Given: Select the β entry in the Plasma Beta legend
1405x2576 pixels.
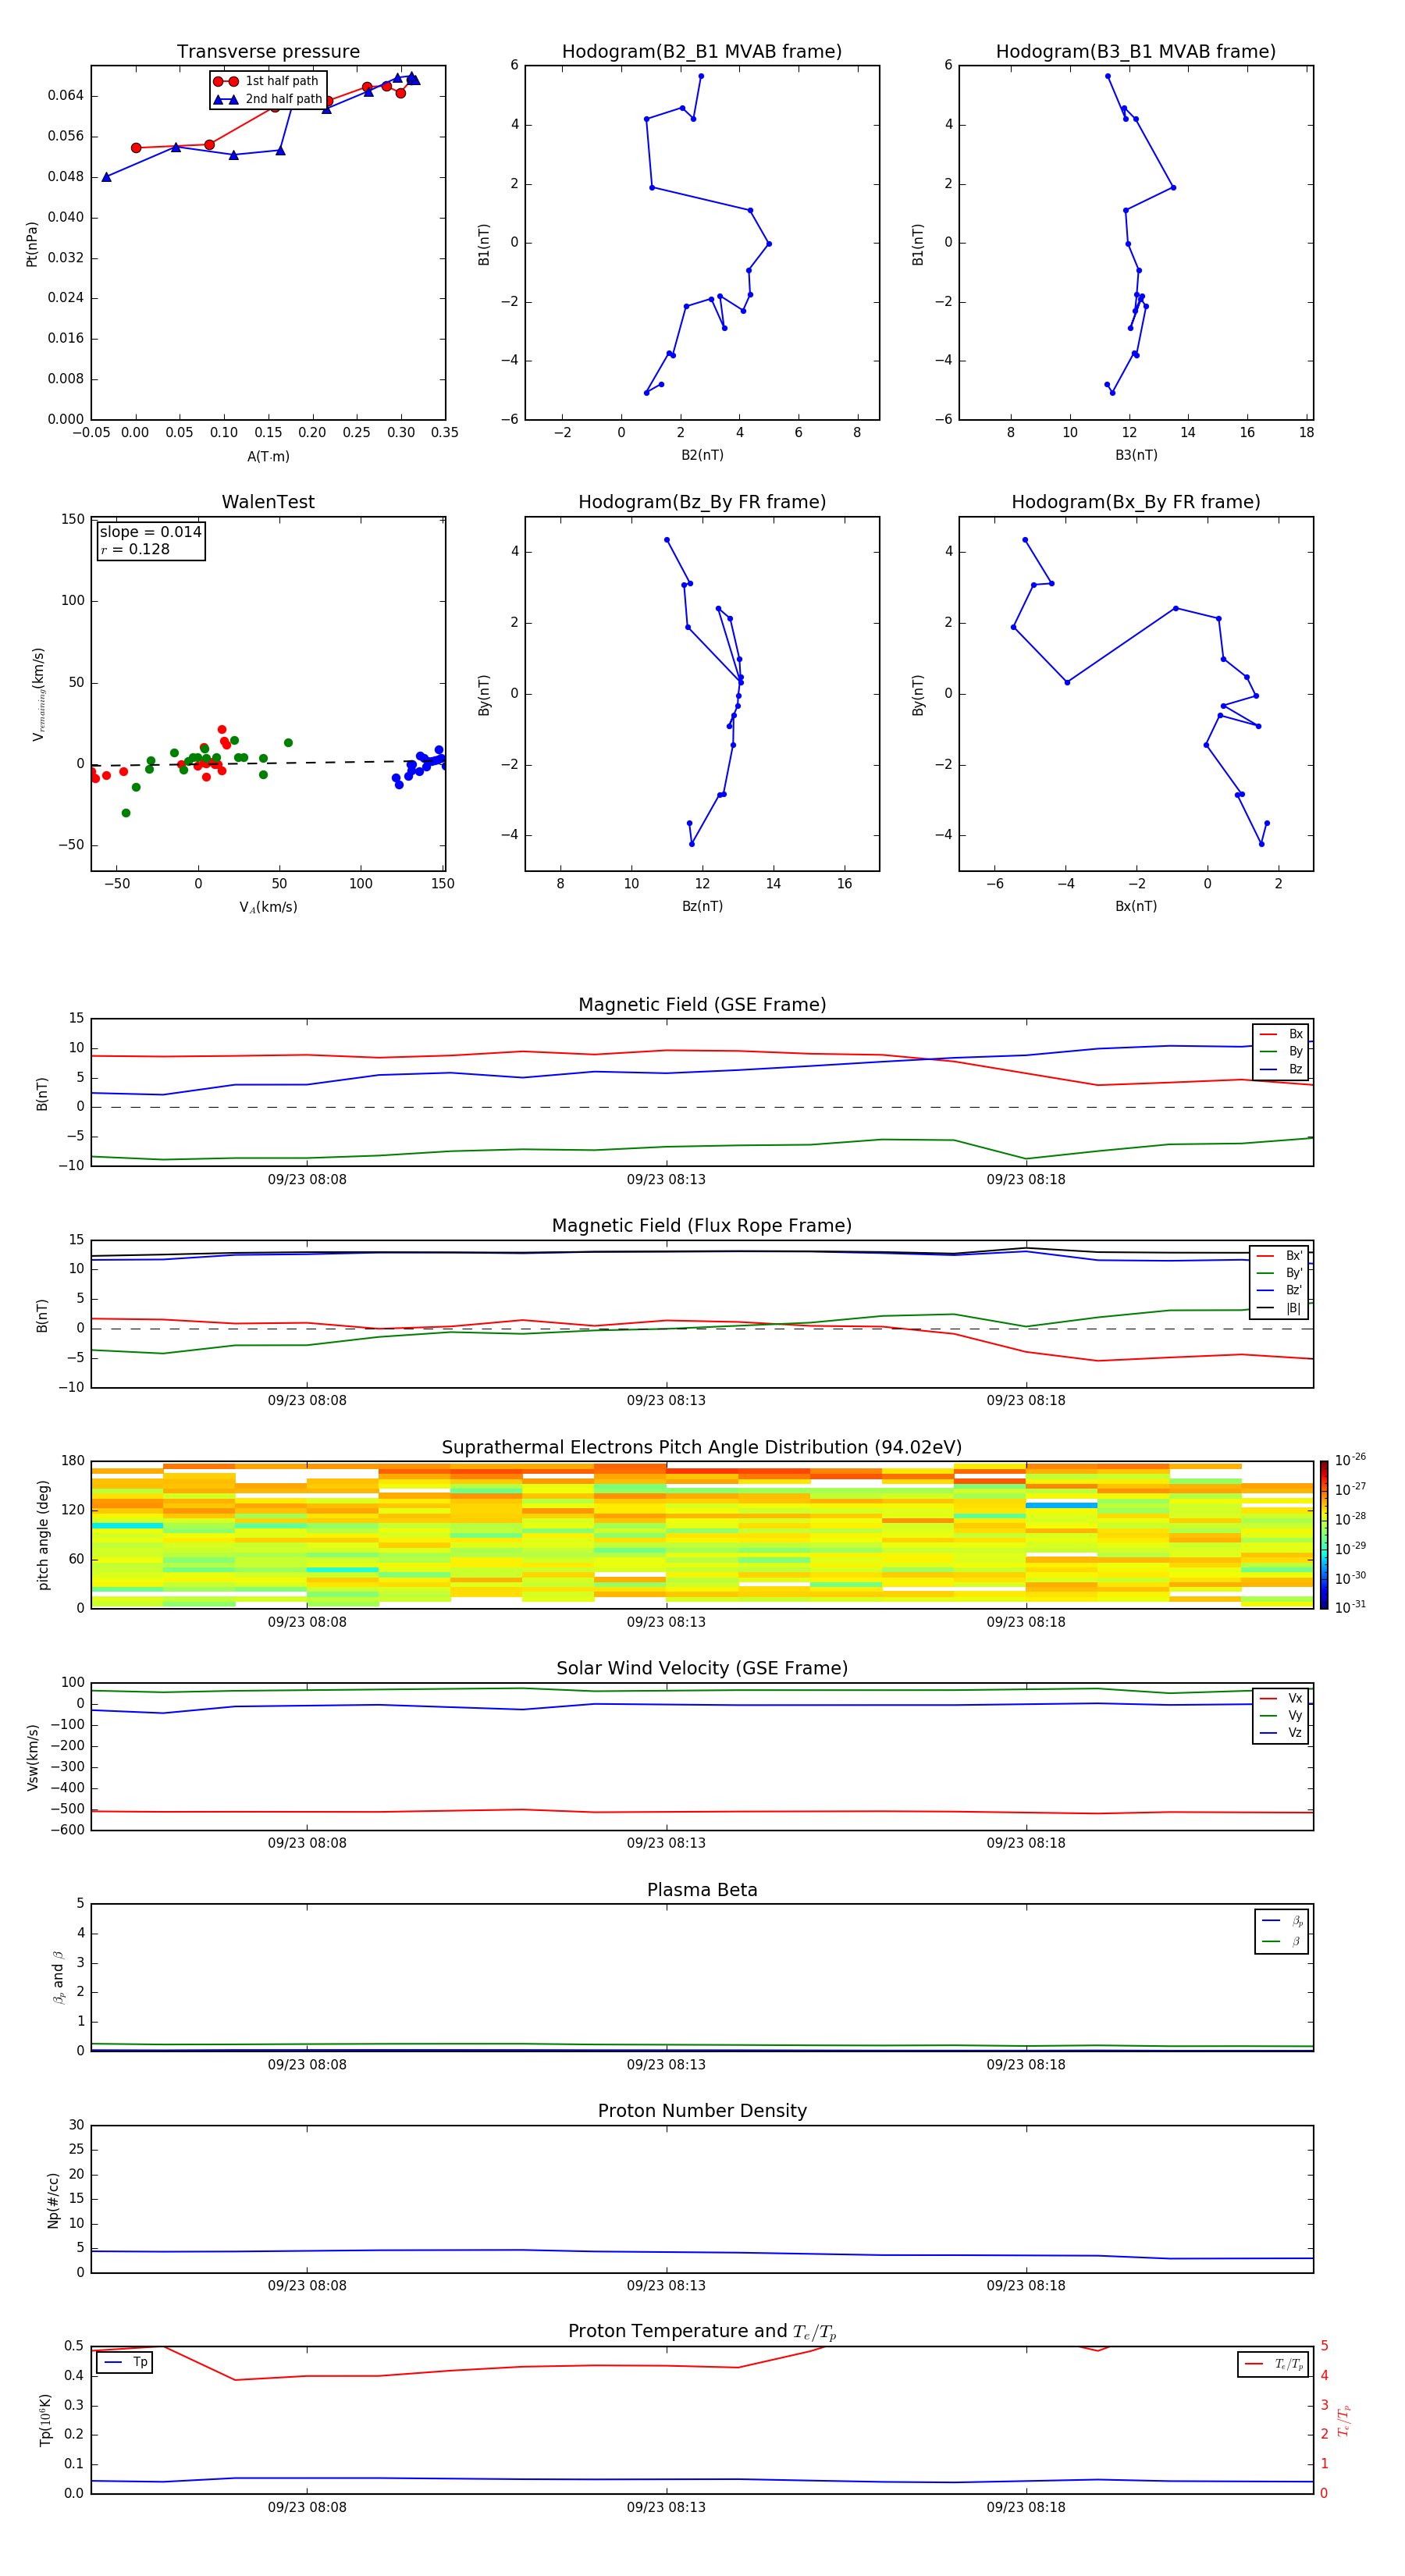Looking at the screenshot, I should pyautogui.click(x=1282, y=1942).
